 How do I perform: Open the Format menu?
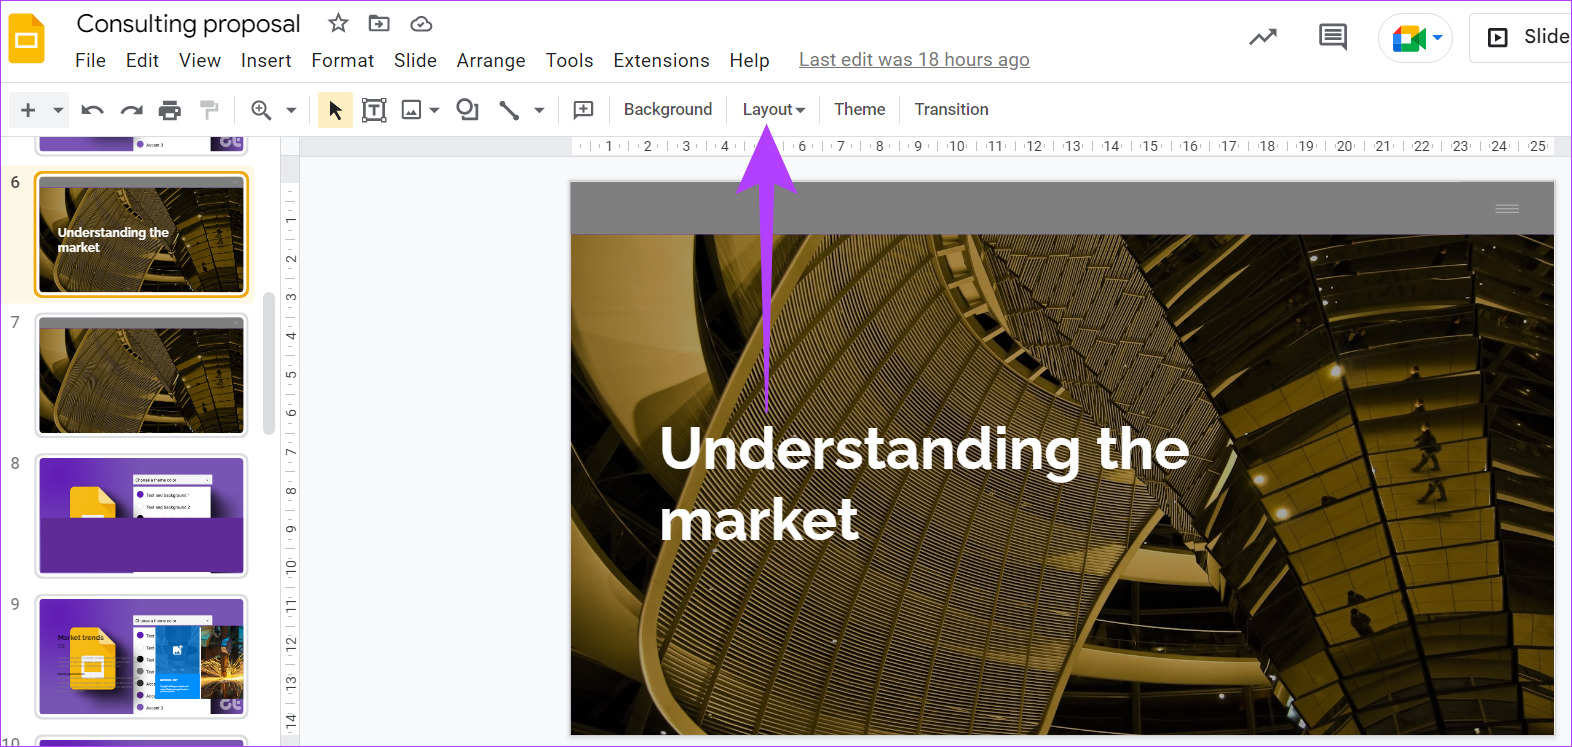(343, 60)
